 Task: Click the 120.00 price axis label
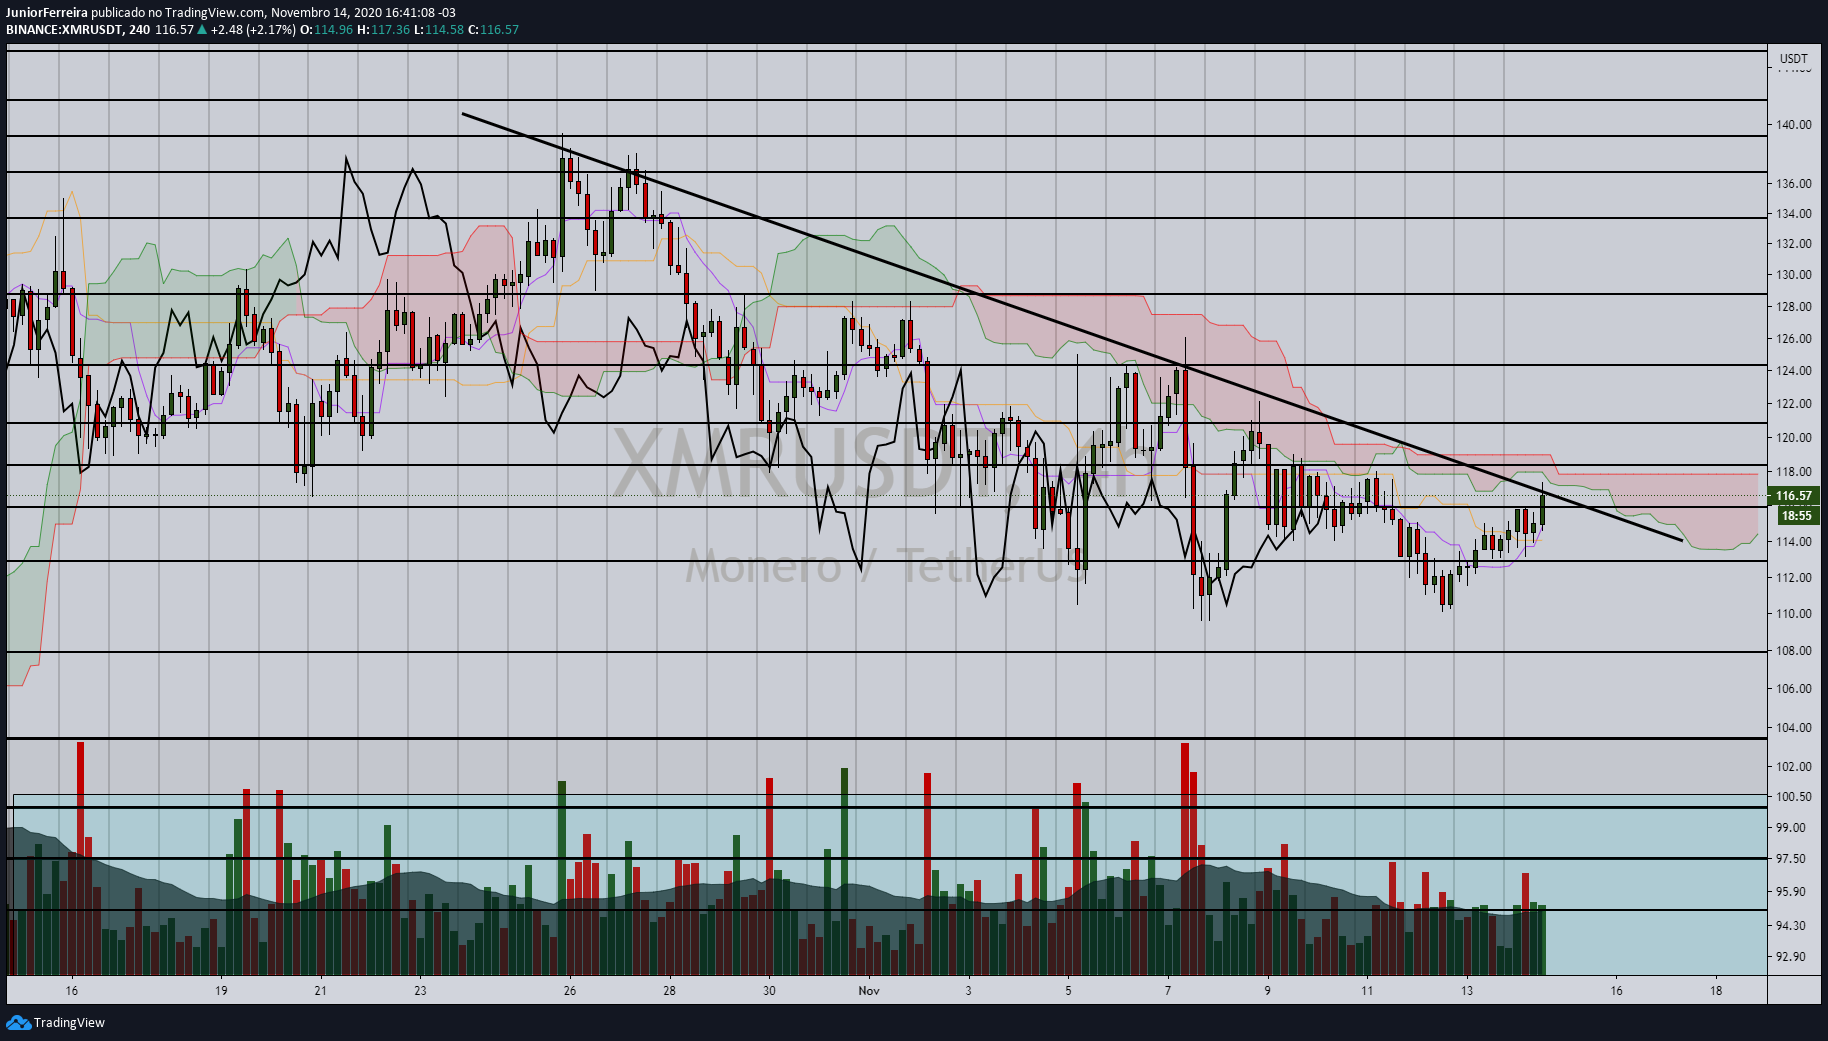[x=1794, y=438]
